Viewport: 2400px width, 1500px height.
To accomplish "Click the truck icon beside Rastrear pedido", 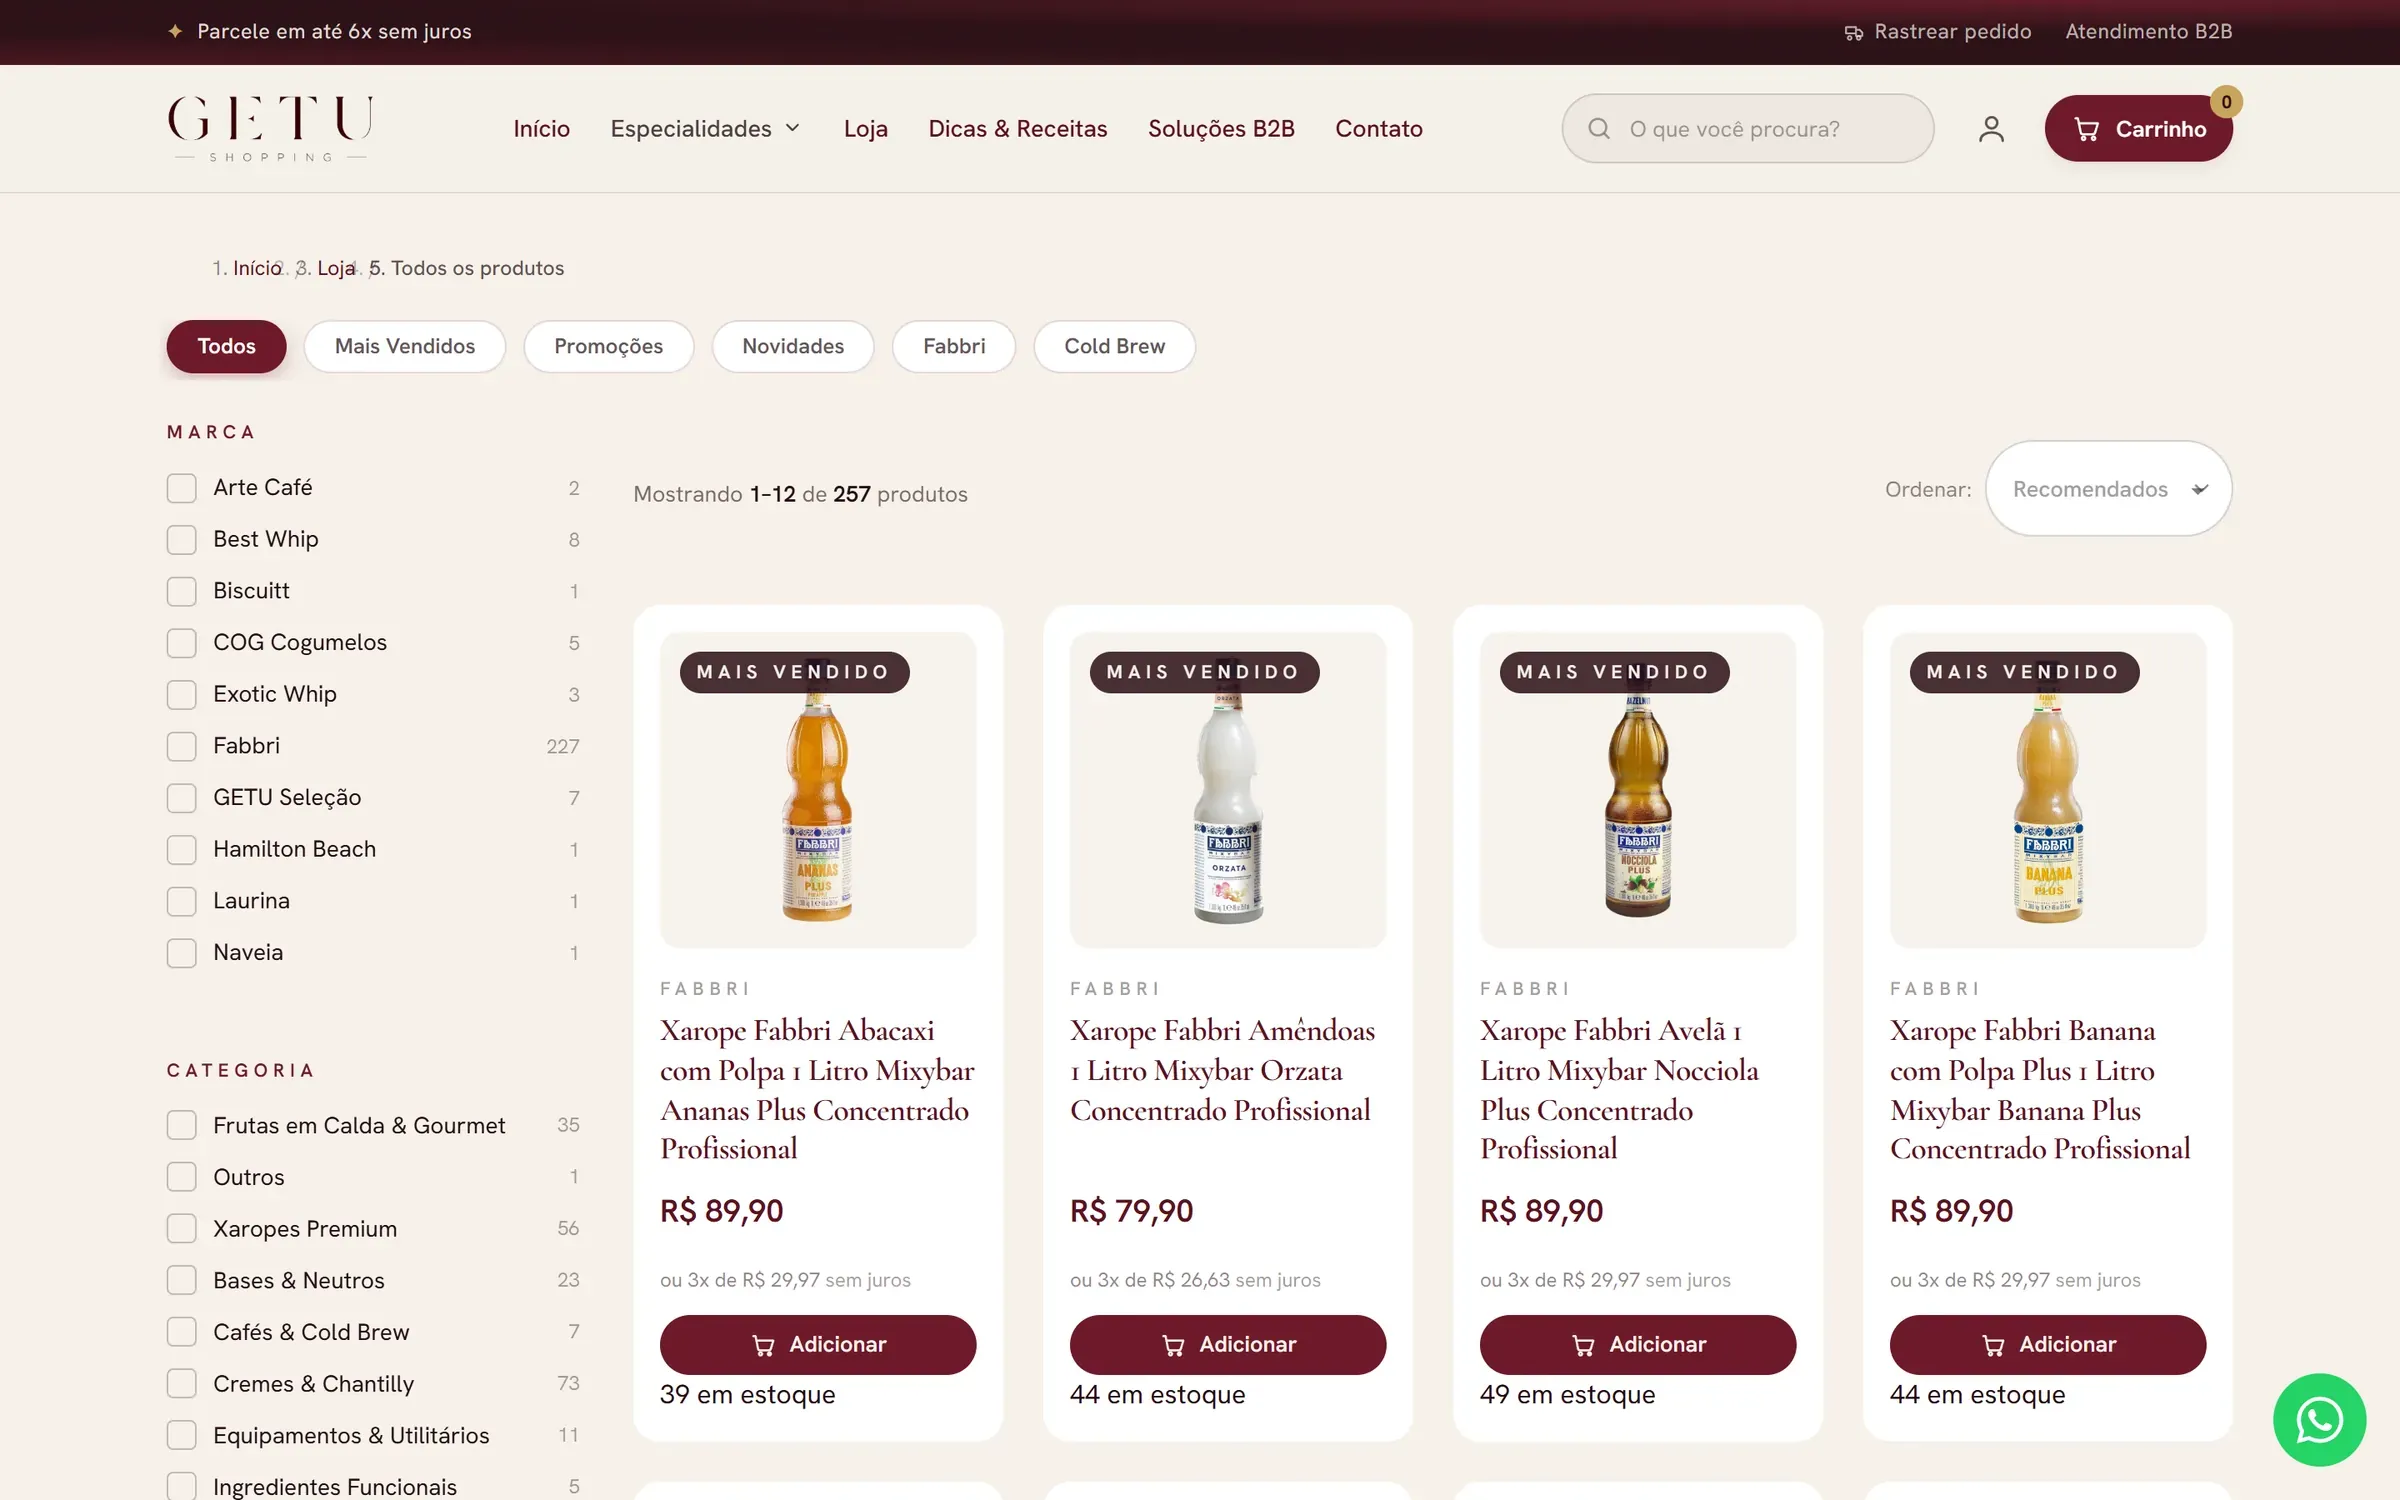I will (x=1853, y=33).
